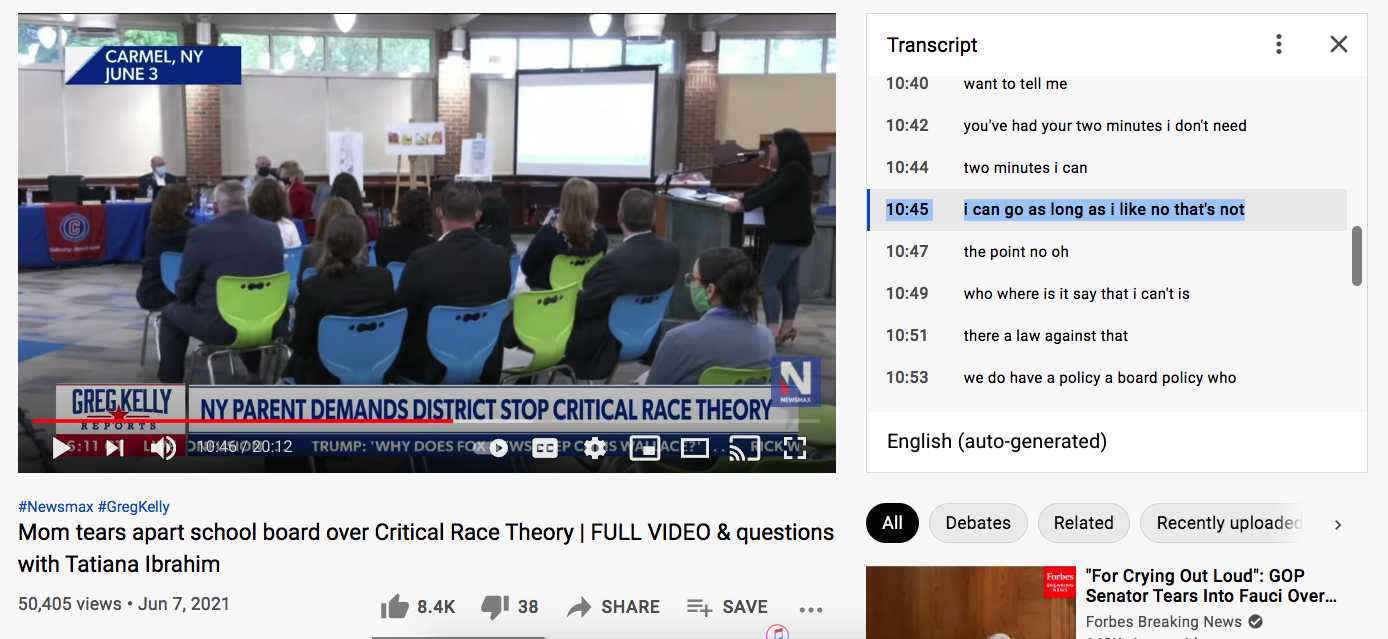Open transcript three-dot options menu
The image size is (1388, 639).
(1278, 44)
